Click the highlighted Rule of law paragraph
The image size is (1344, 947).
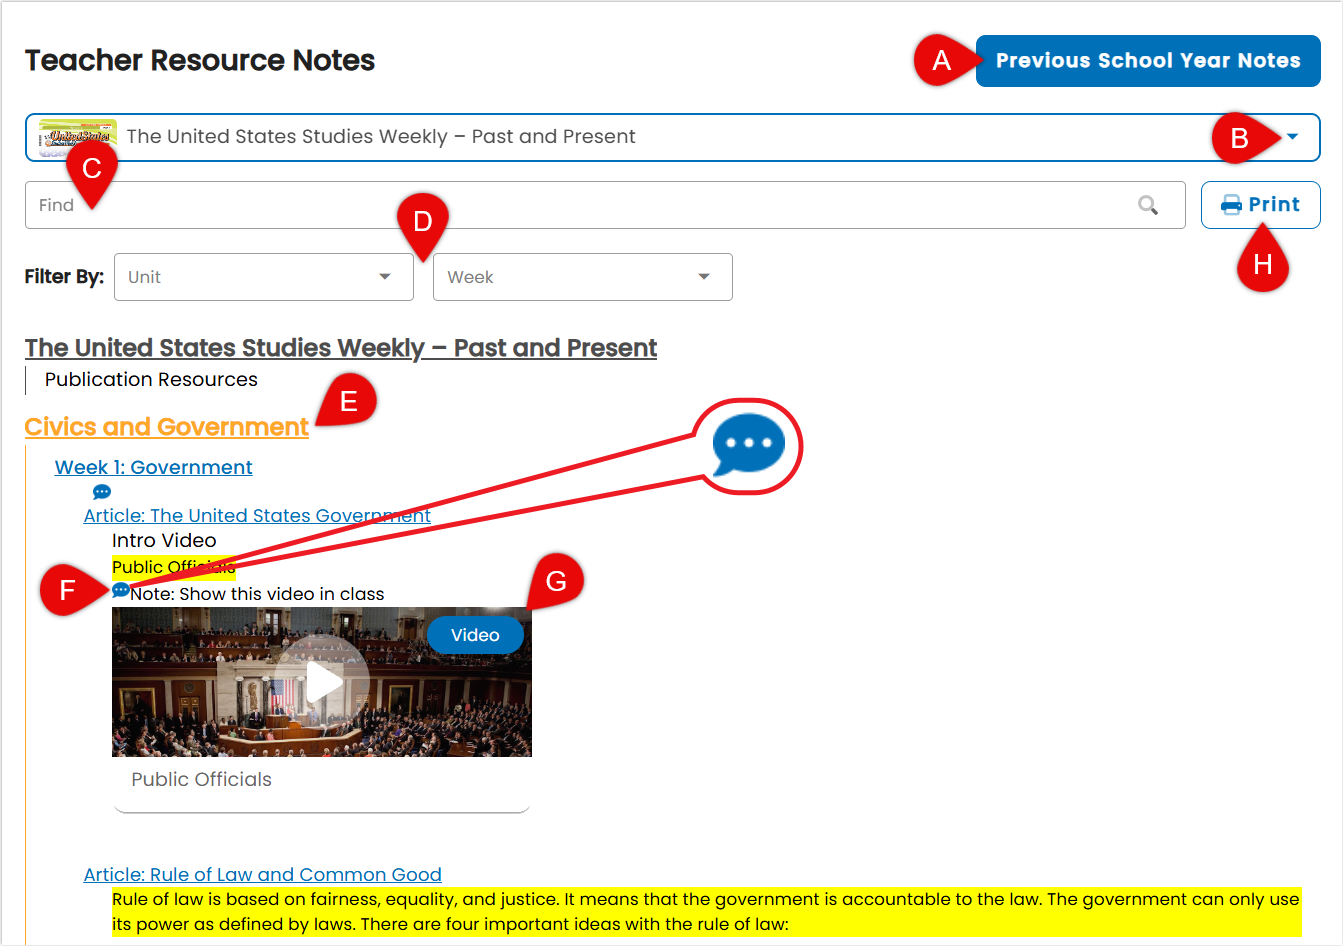pos(706,912)
